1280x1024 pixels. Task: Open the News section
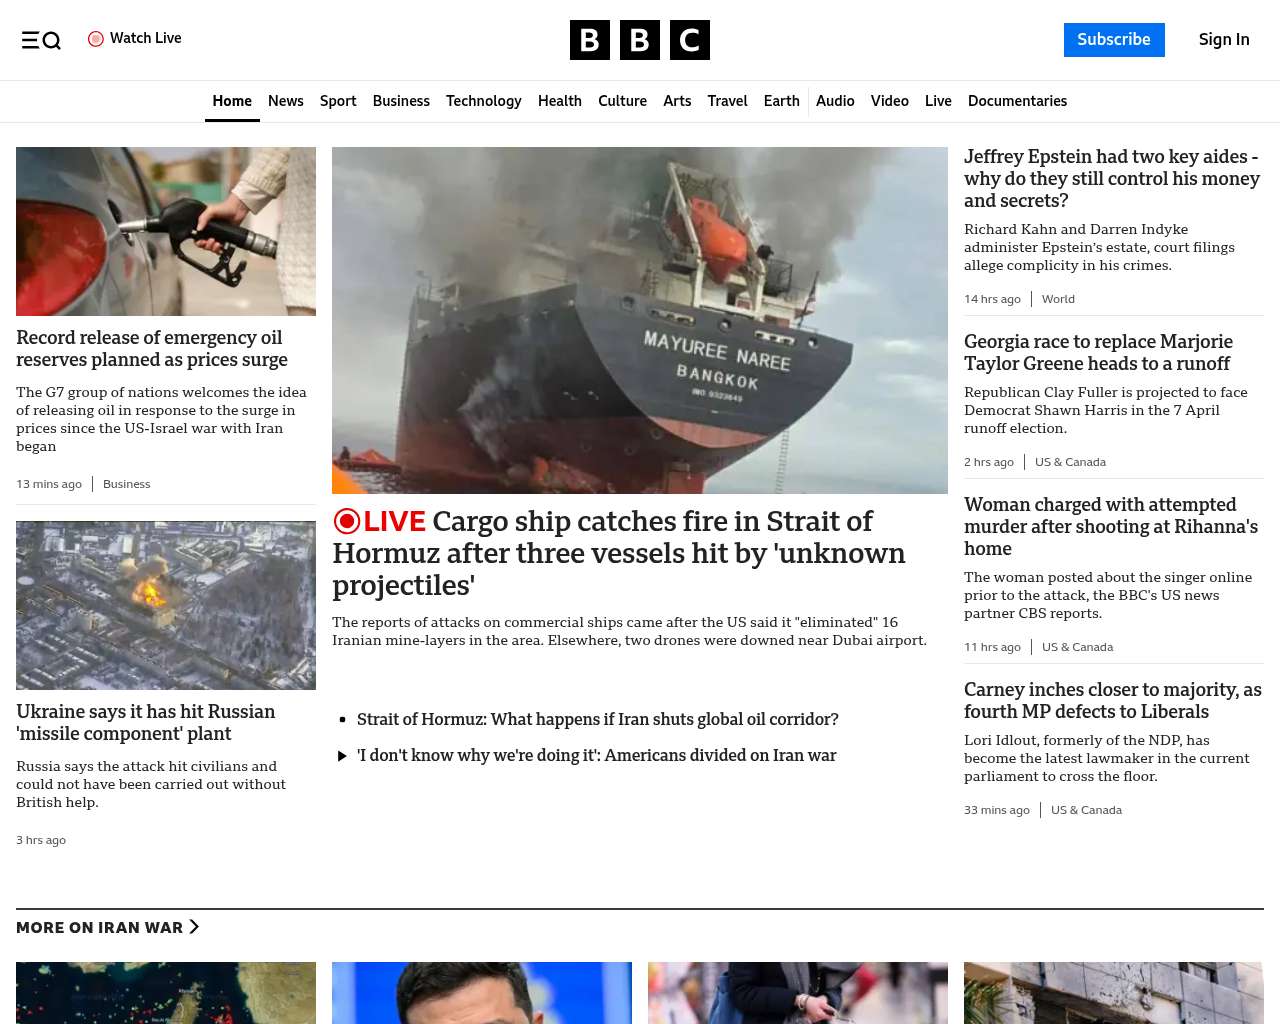point(286,101)
